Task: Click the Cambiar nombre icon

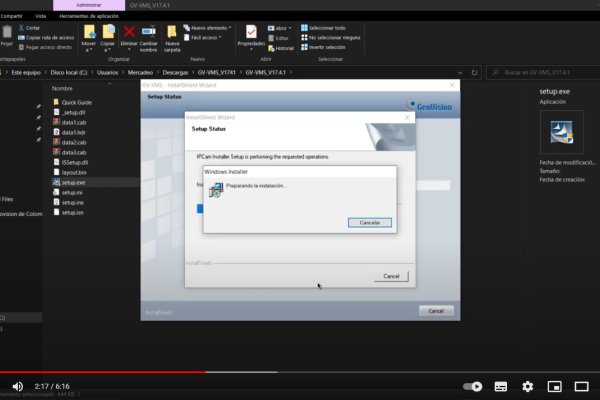Action: pos(148,32)
